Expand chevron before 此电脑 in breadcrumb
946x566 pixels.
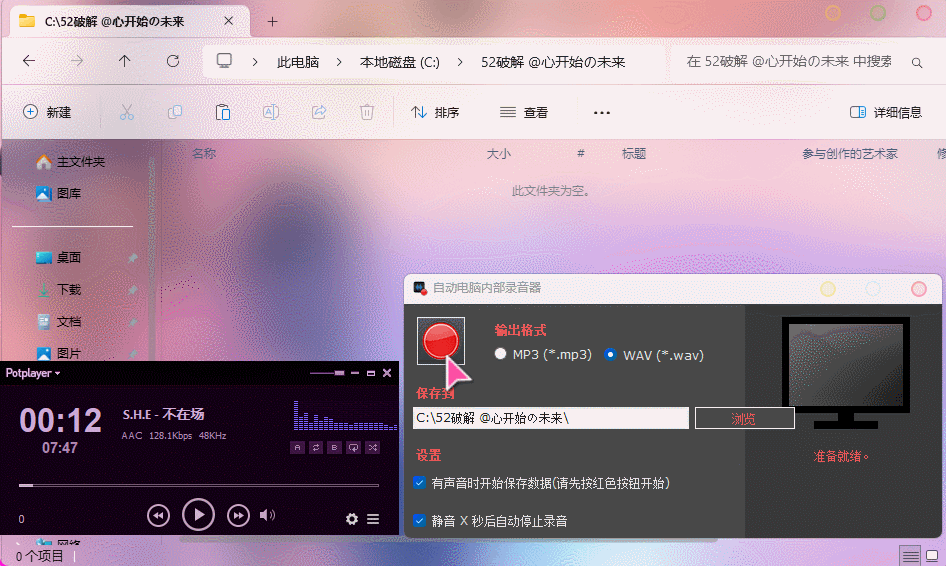coord(255,62)
